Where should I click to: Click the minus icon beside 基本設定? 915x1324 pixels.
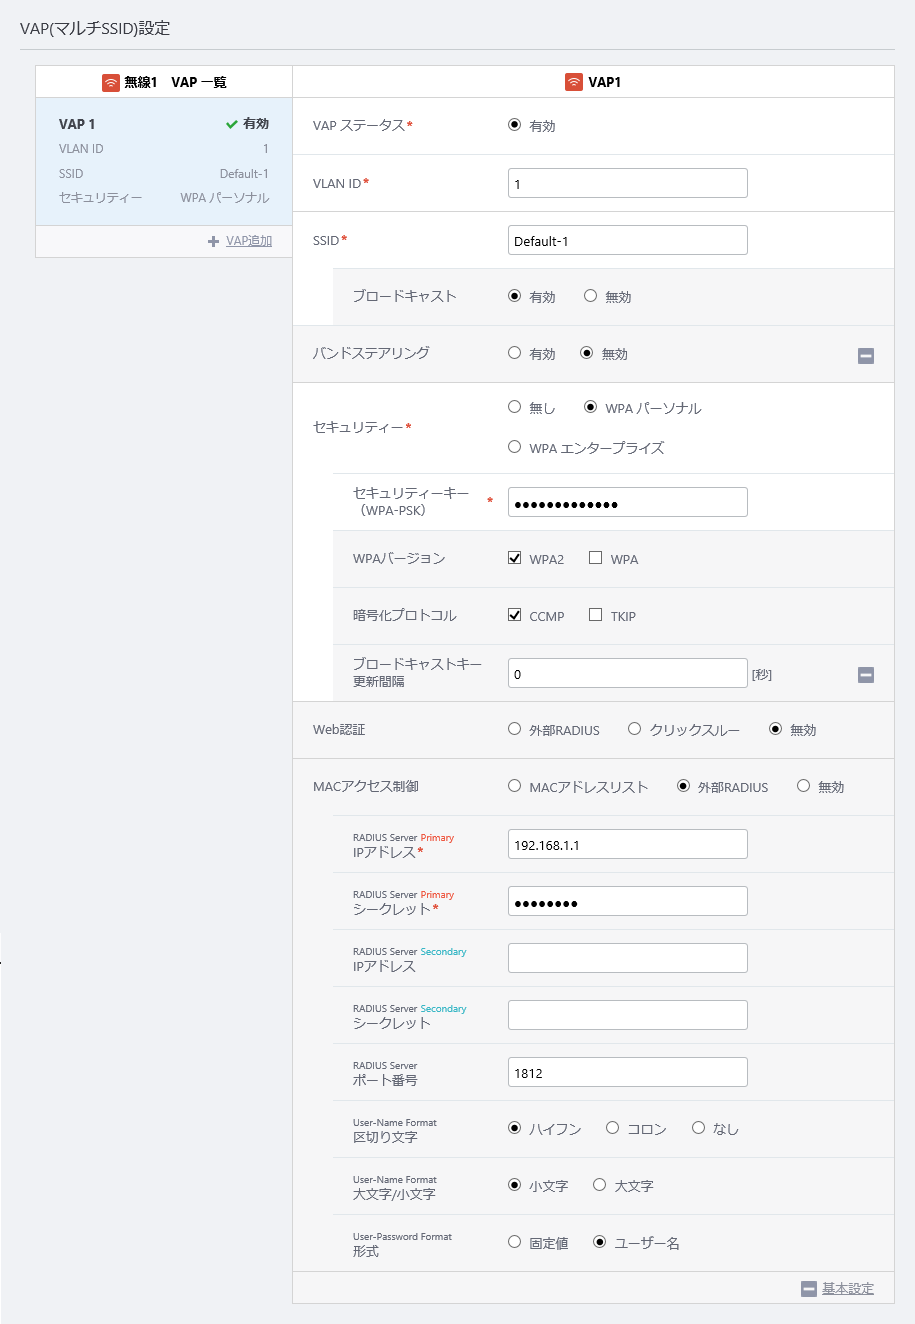coord(809,1289)
